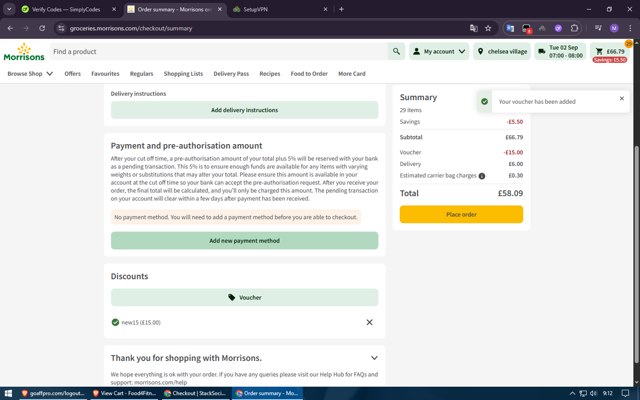Viewport: 640px width, 400px height.
Task: Change the chelsea village delivery location
Action: pyautogui.click(x=502, y=51)
